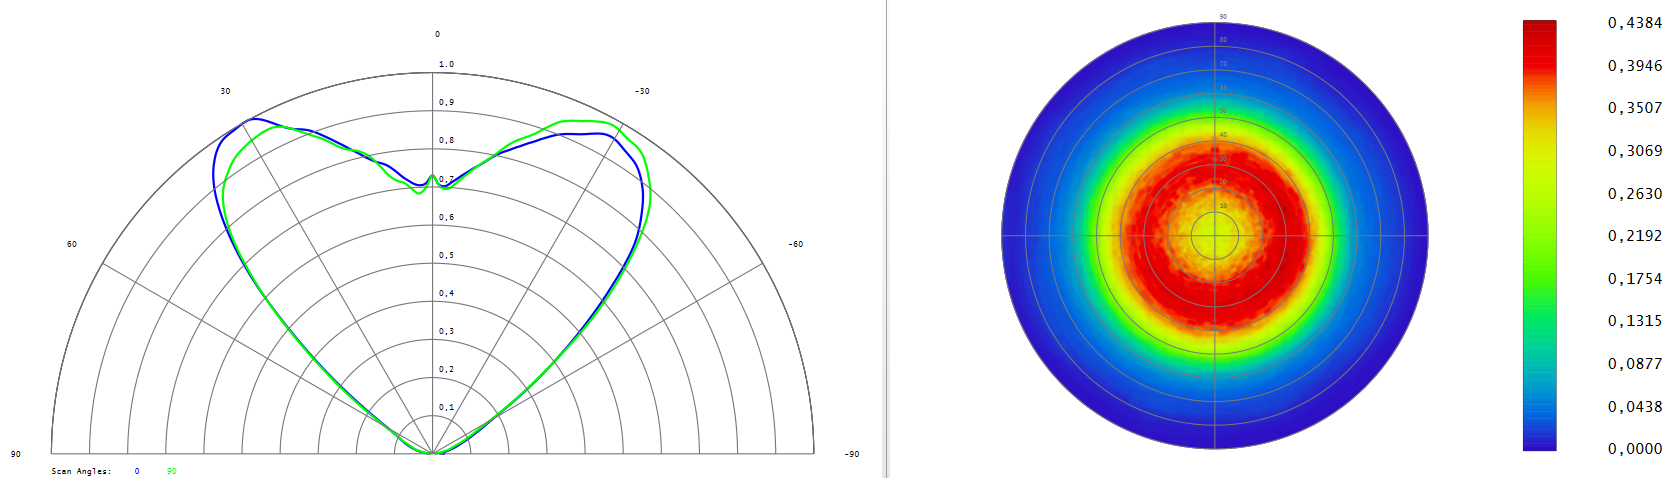Viewport: 1677px width, 478px height.
Task: Click the -30 angle label on the half-polar plot
Action: pyautogui.click(x=642, y=91)
